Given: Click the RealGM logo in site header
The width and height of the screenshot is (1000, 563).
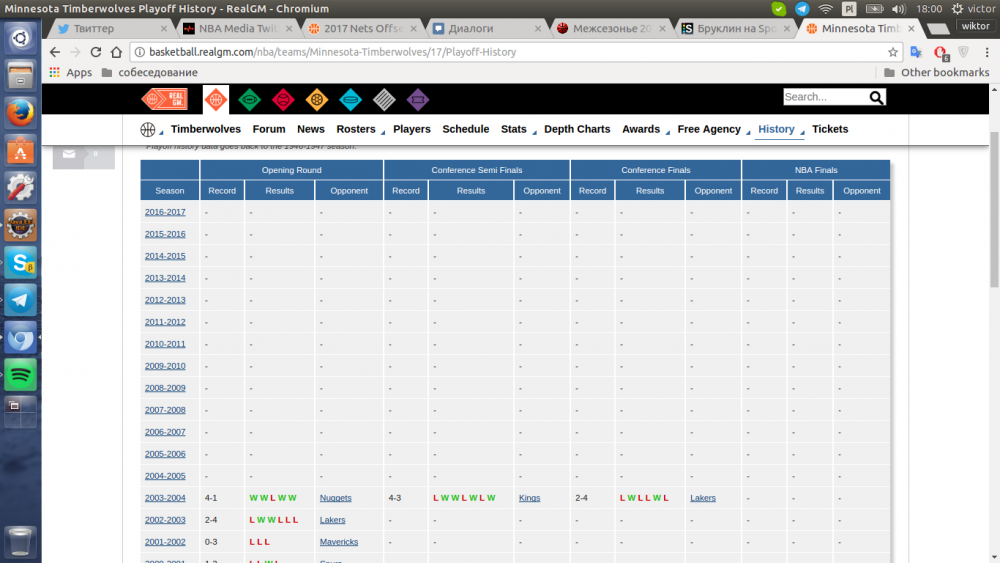Looking at the screenshot, I should [x=164, y=98].
